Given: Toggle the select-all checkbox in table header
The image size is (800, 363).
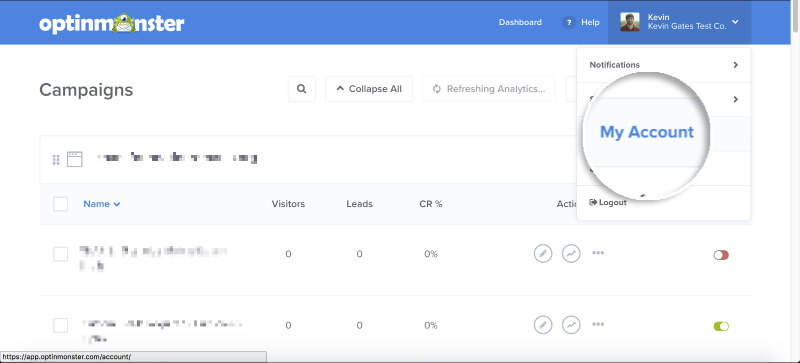Looking at the screenshot, I should 61,204.
